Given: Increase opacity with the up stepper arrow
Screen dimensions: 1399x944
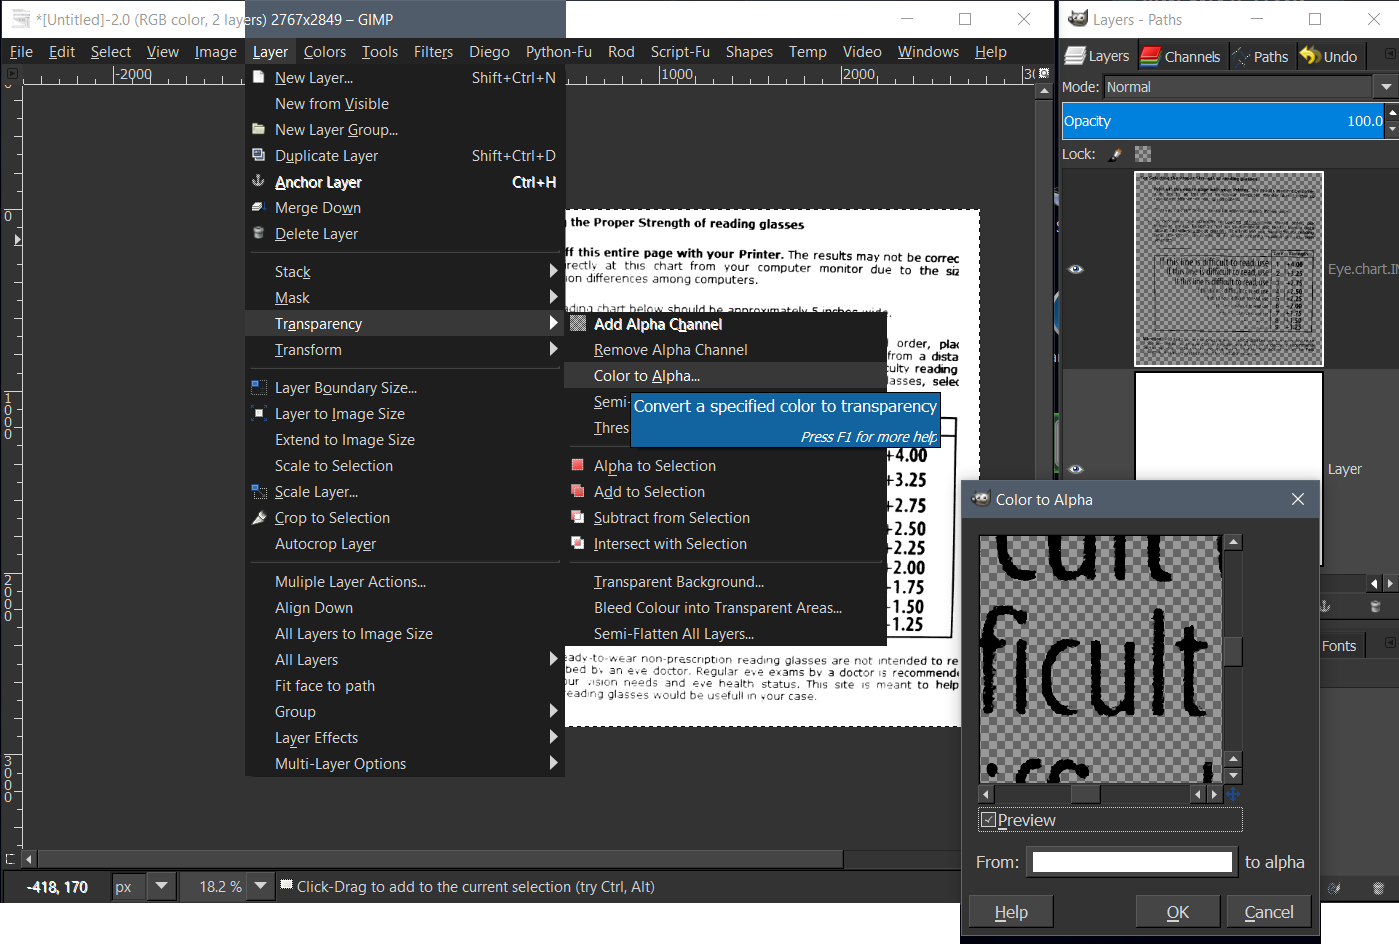Looking at the screenshot, I should click(1392, 113).
